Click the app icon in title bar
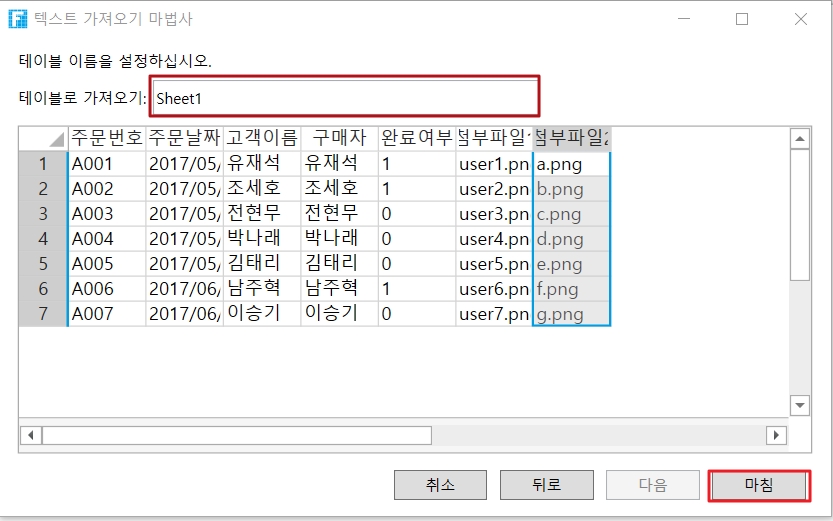Viewport: 833px width, 521px height. pos(17,19)
